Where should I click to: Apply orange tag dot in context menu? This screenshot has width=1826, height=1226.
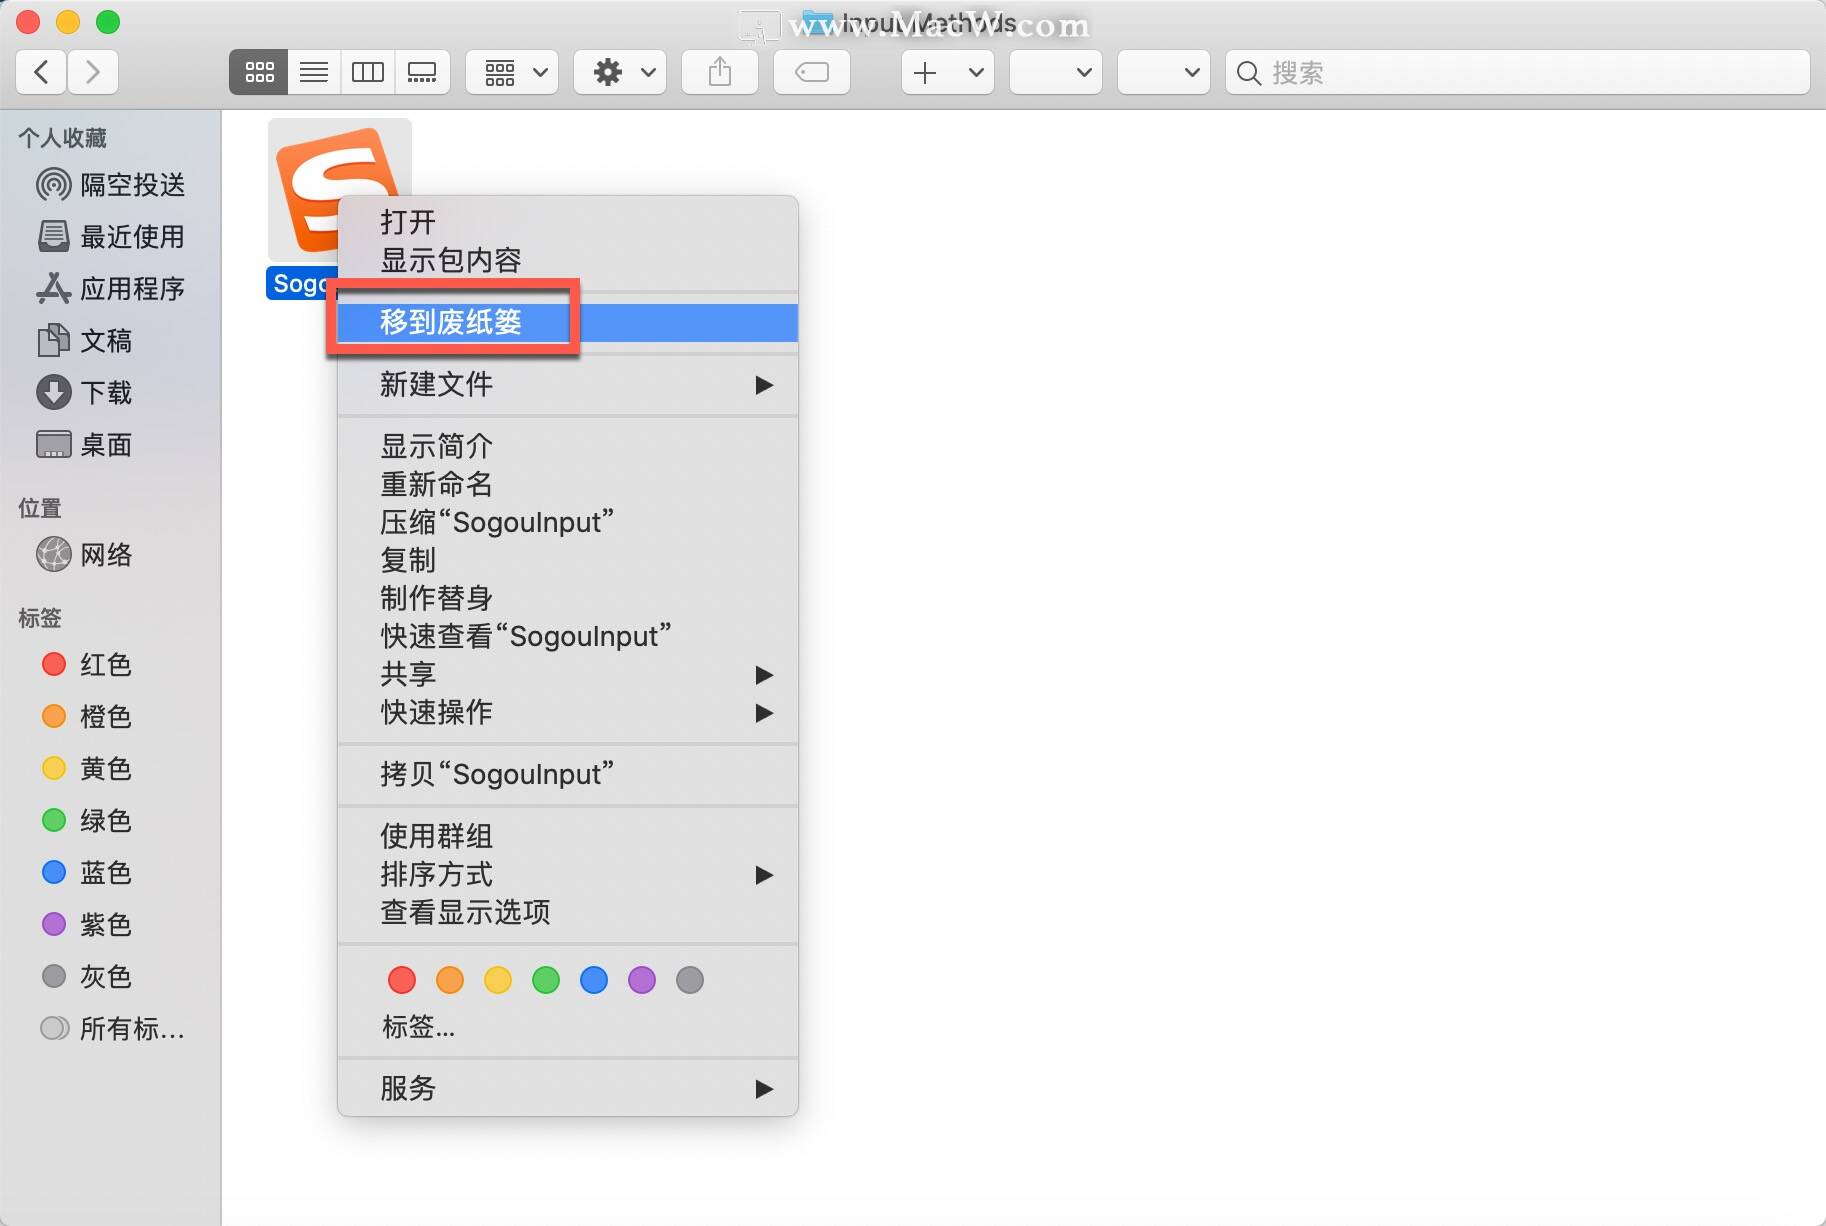tap(450, 980)
